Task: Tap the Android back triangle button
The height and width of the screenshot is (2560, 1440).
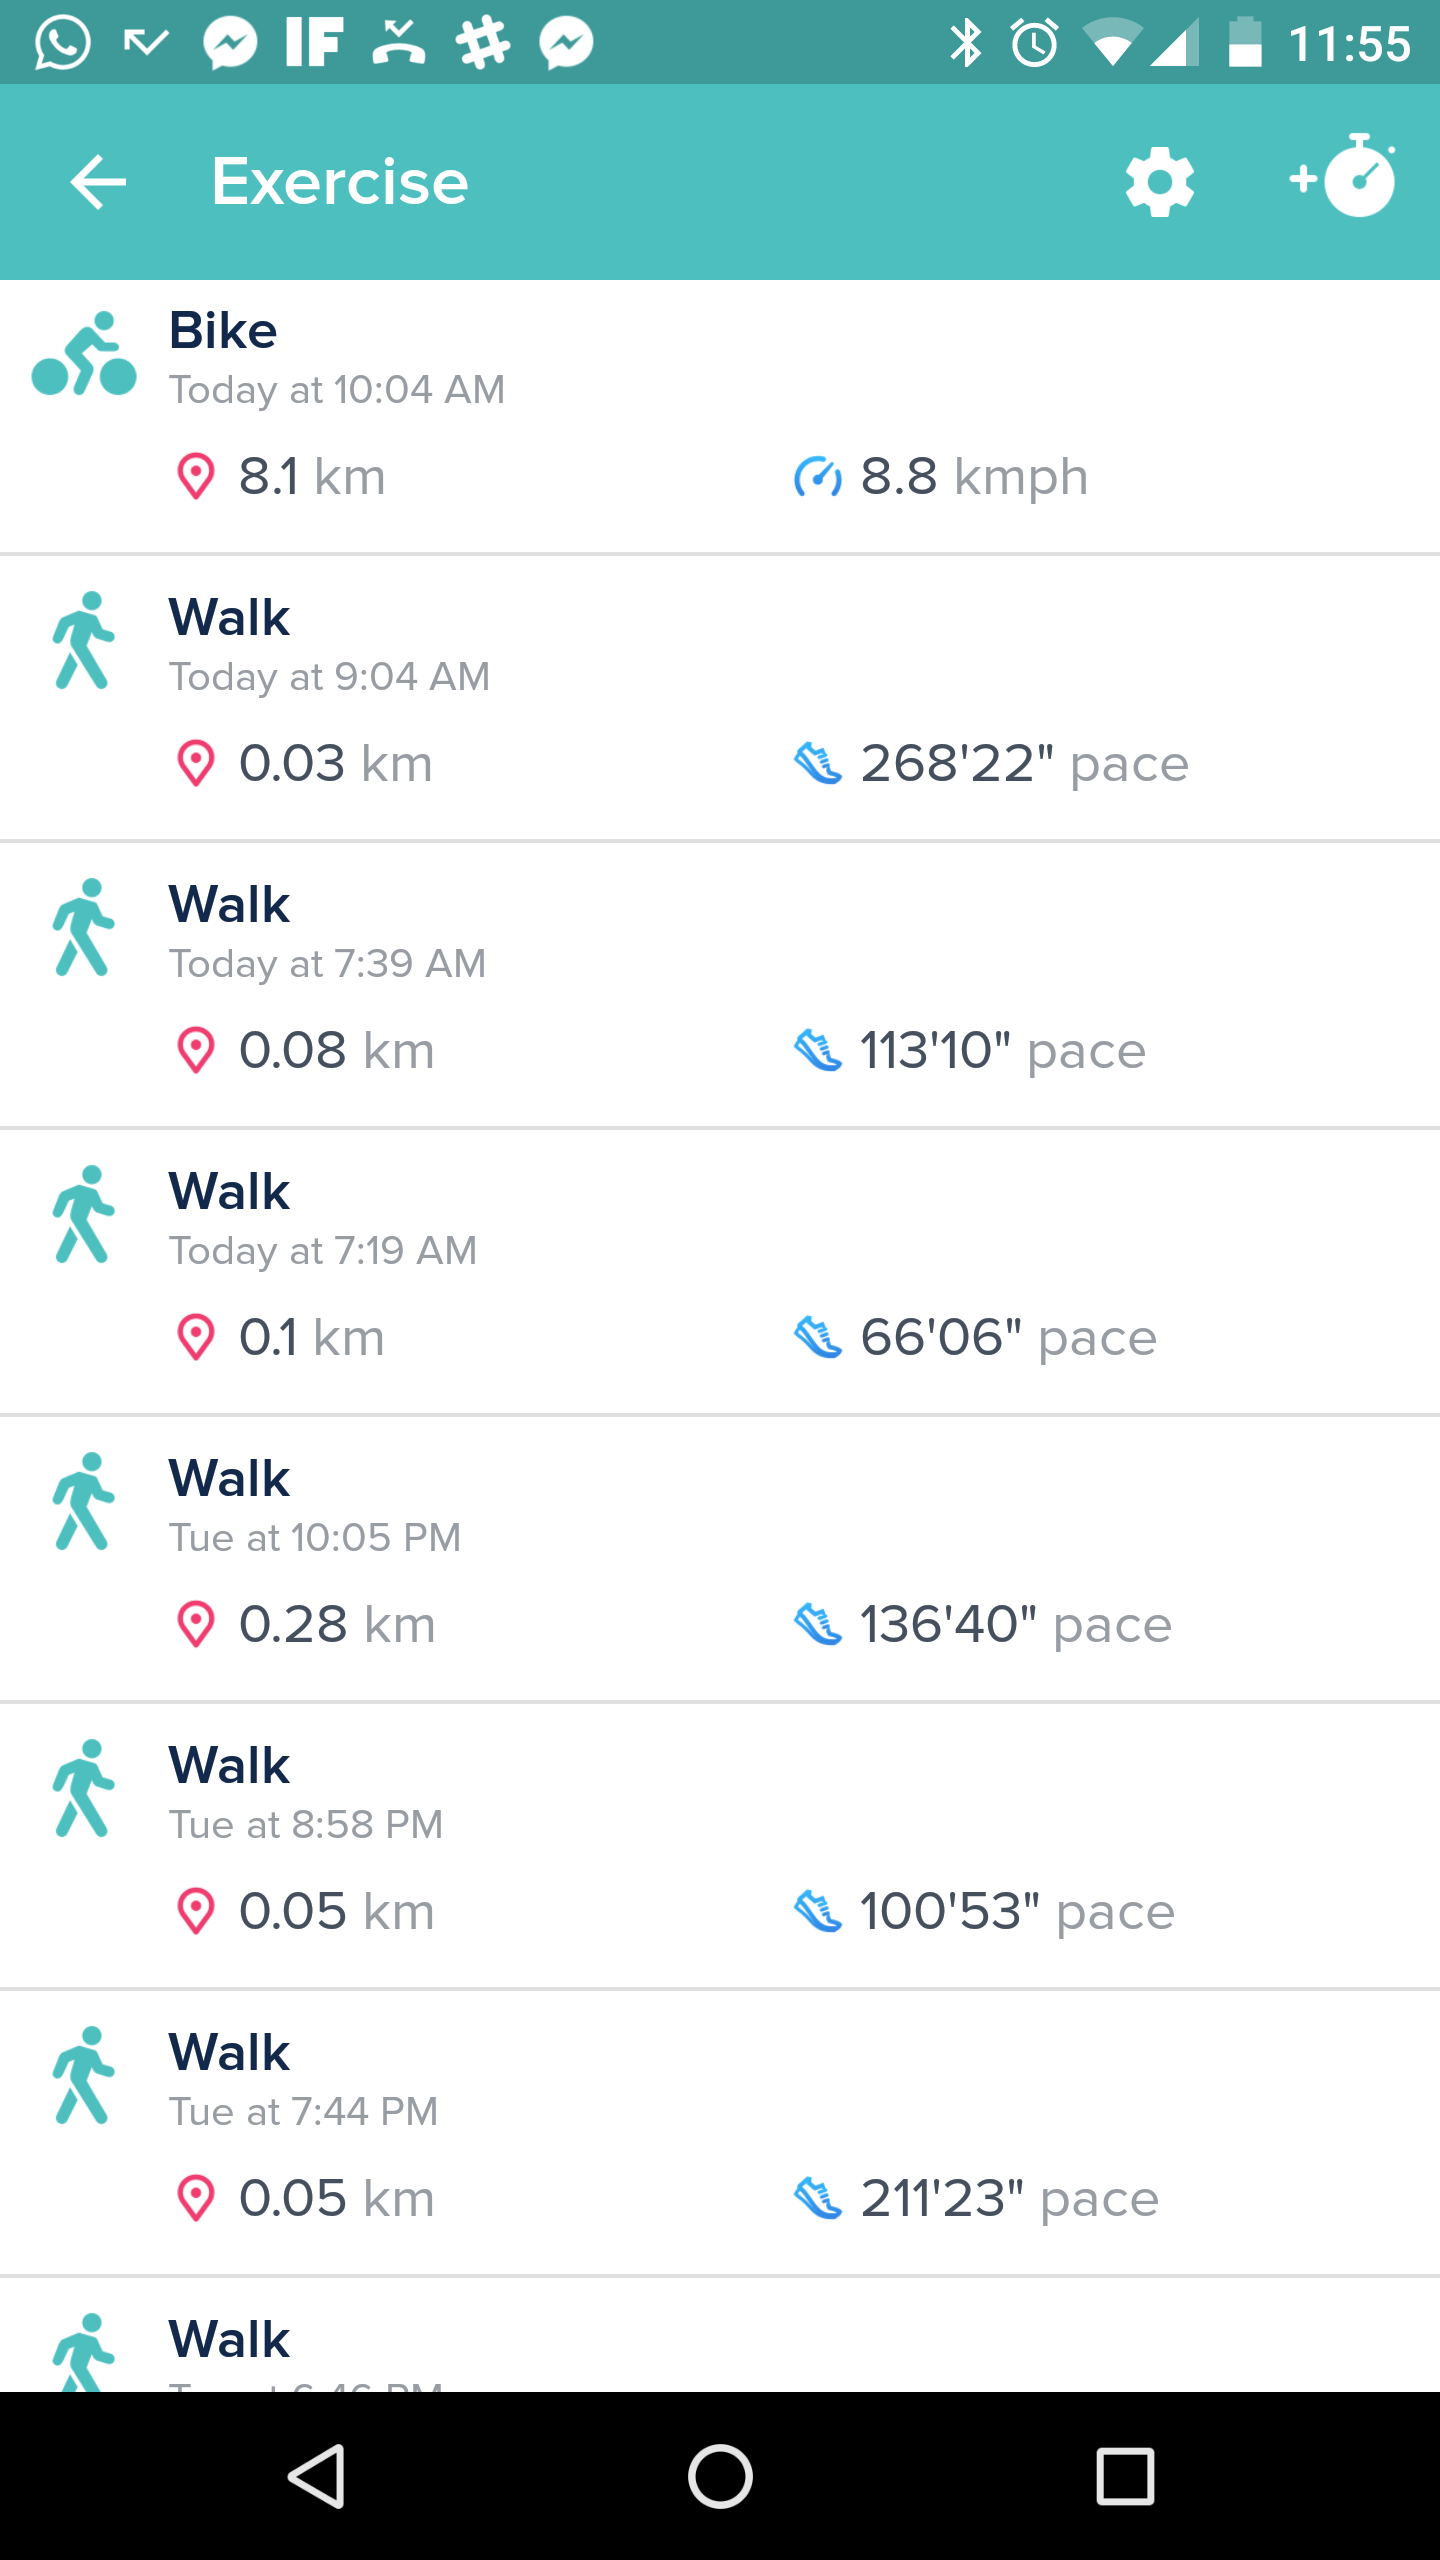Action: [x=316, y=2476]
